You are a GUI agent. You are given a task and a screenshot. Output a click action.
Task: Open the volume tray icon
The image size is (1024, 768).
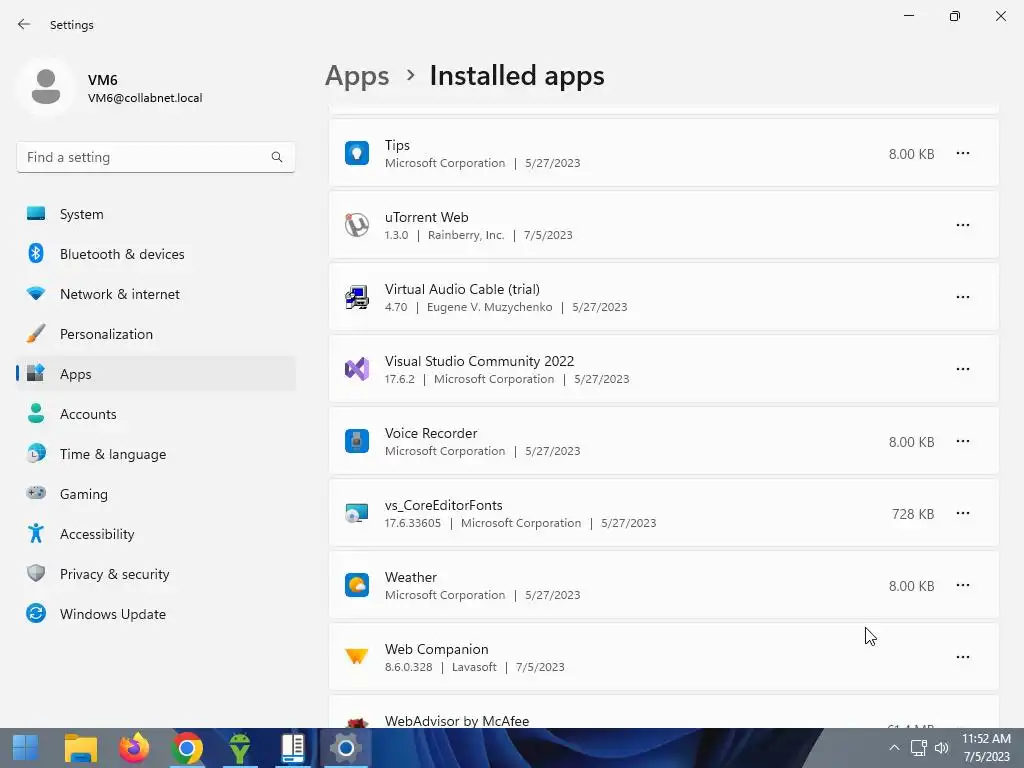pos(942,748)
